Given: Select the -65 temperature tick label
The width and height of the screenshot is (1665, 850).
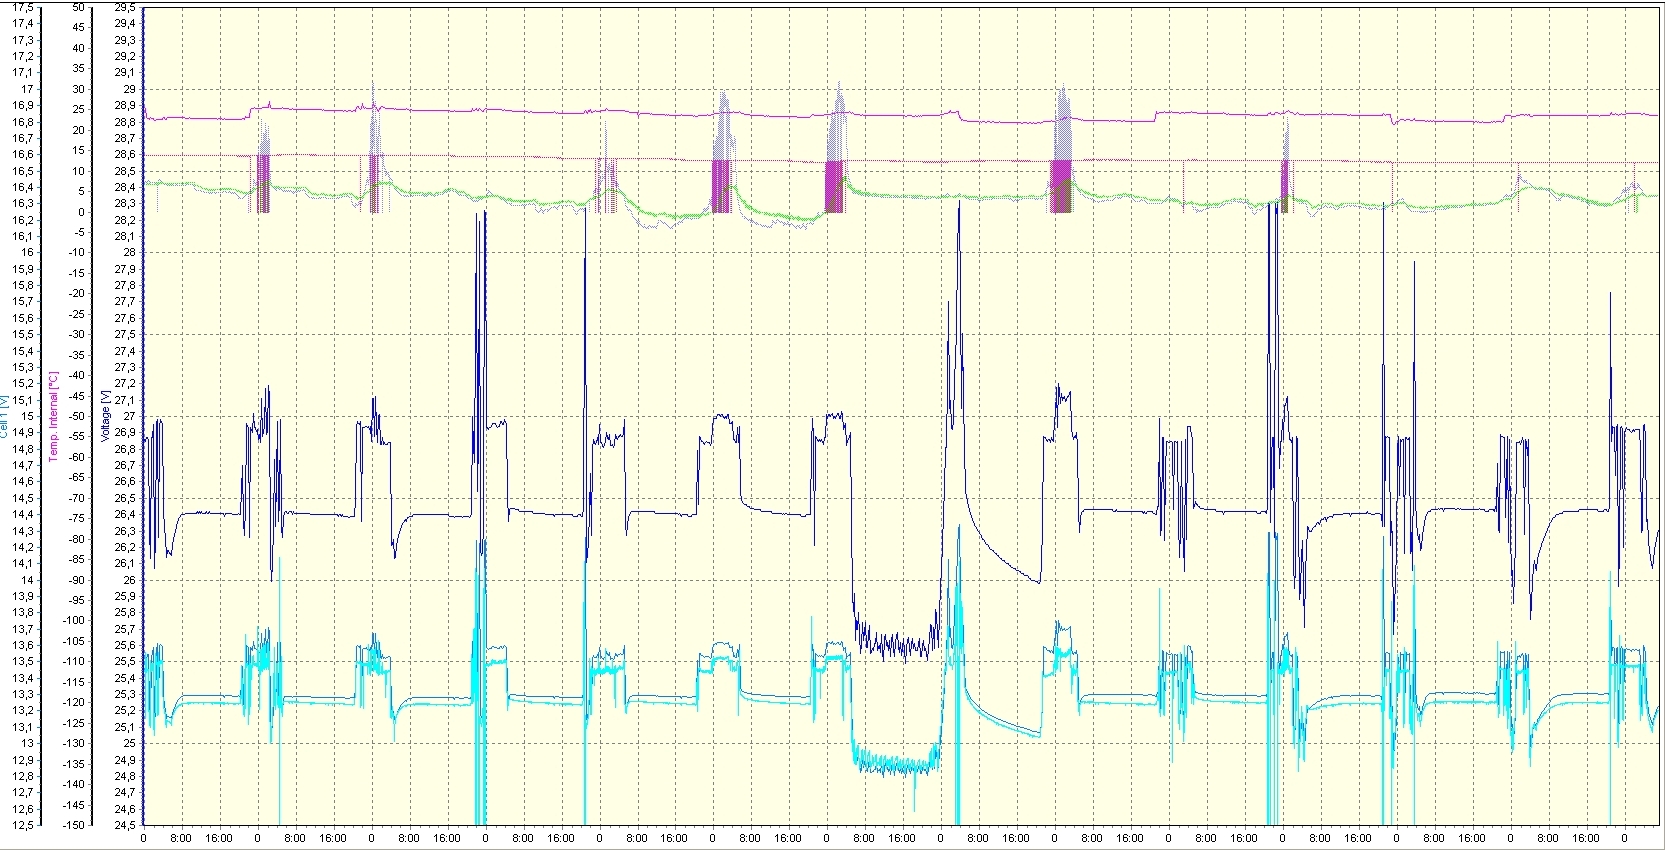Looking at the screenshot, I should pos(77,477).
